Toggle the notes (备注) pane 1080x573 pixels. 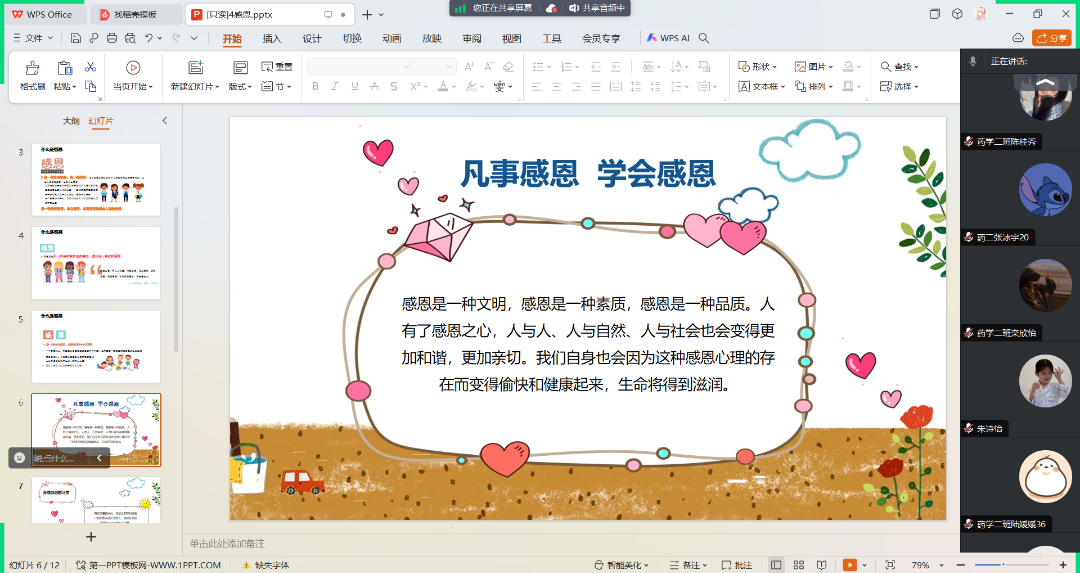(x=687, y=565)
